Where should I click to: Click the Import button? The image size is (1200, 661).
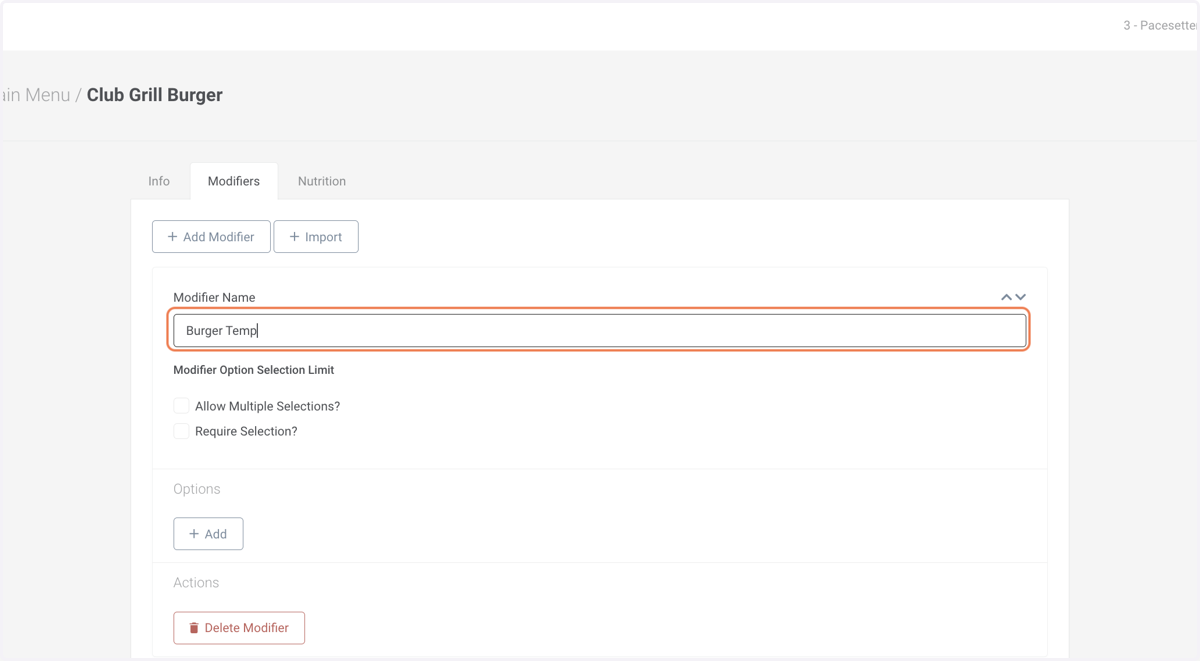tap(316, 237)
